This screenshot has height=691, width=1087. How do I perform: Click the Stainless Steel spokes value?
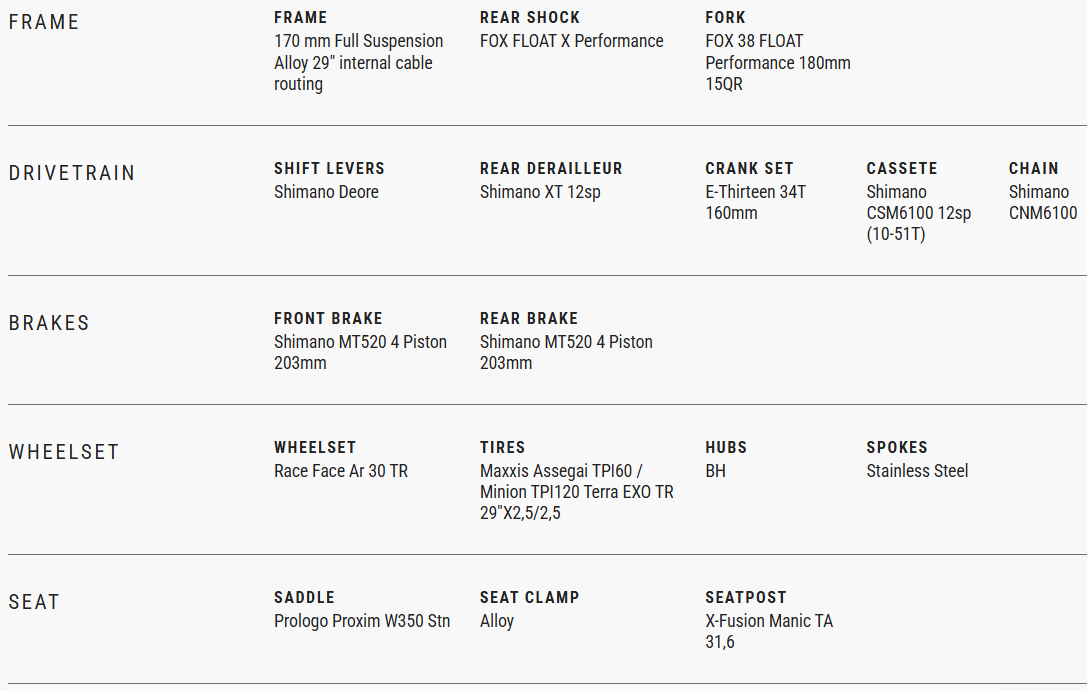917,471
